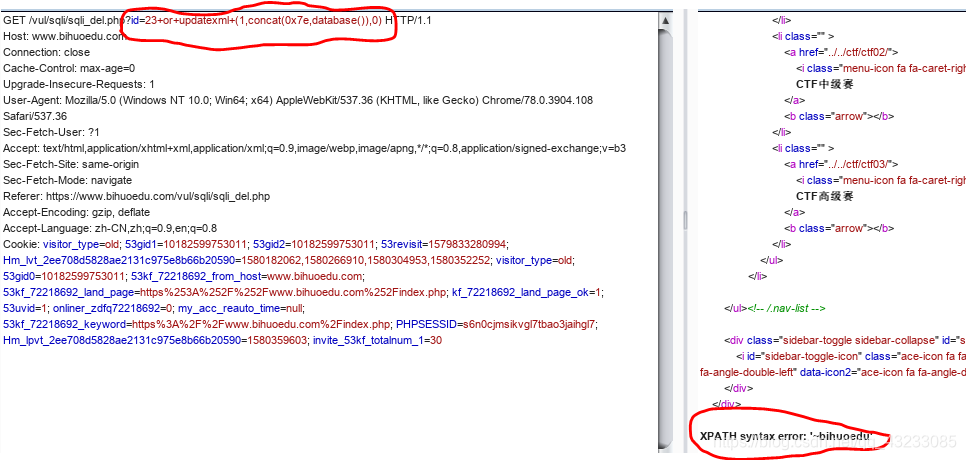Click the PHPSESSID cookie value
Screen dimensions: 966x460
click(x=529, y=325)
